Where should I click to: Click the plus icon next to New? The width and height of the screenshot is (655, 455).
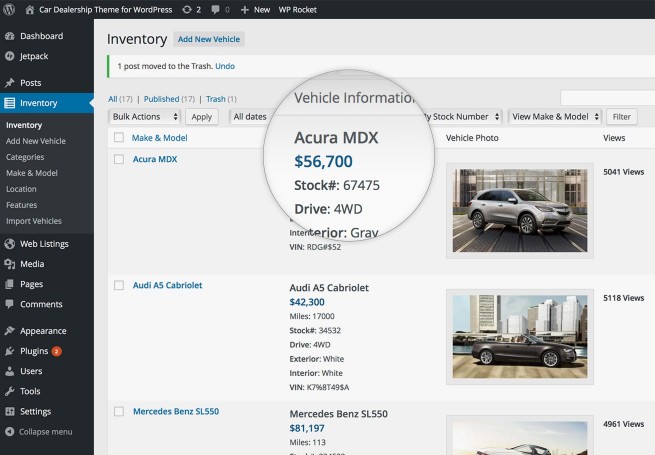click(244, 10)
